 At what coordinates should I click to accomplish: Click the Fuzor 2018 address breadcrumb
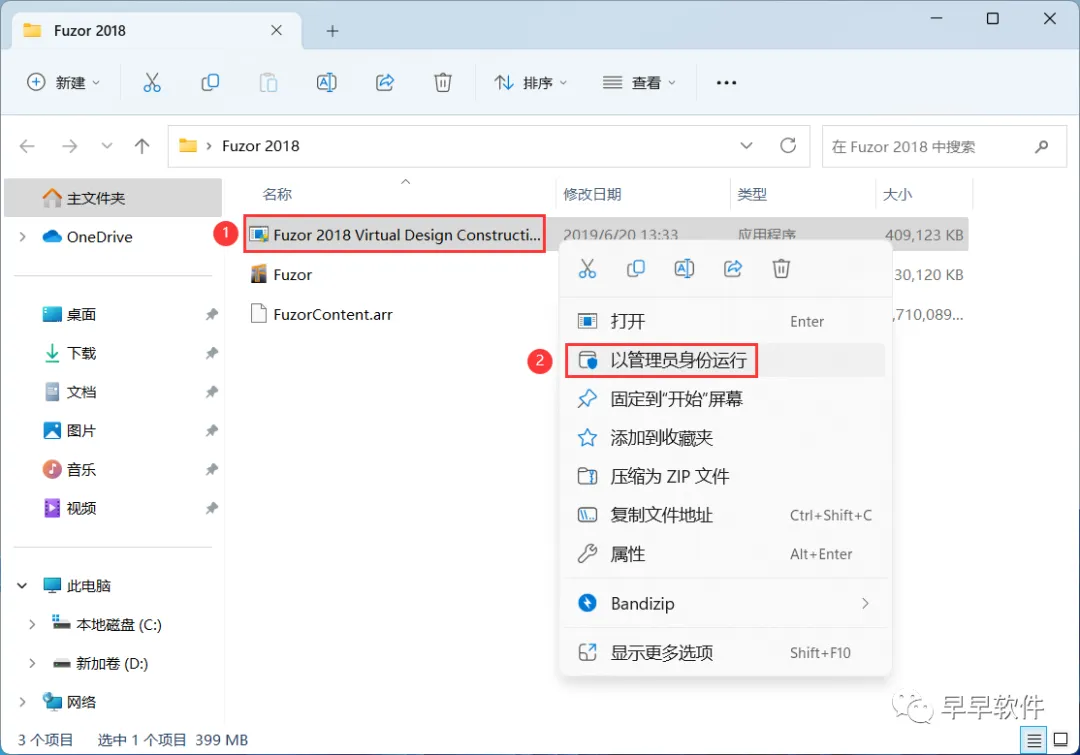tap(260, 146)
